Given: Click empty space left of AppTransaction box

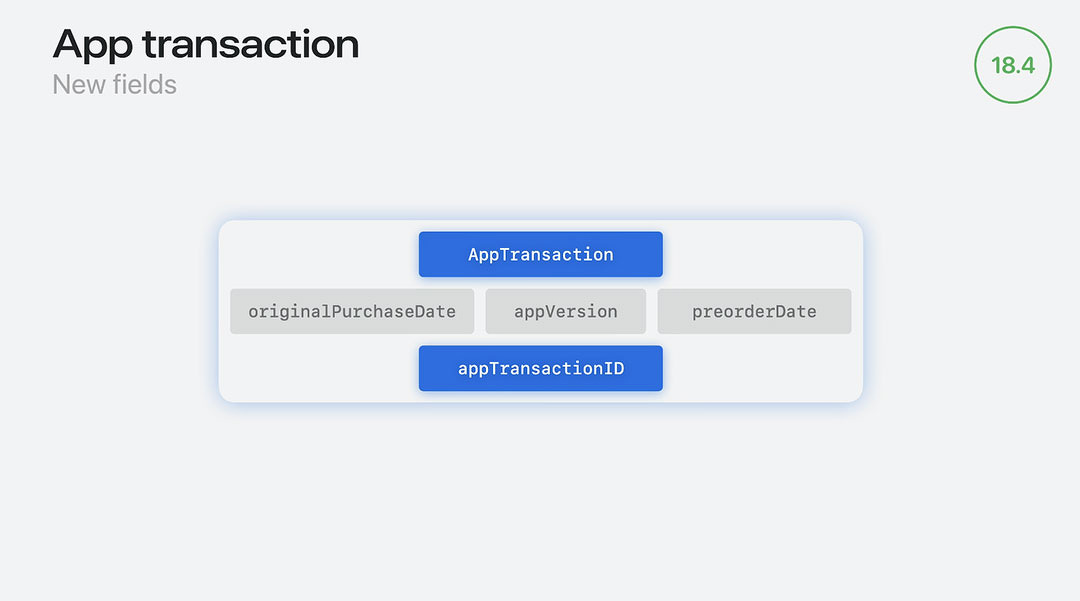Looking at the screenshot, I should click(x=320, y=254).
